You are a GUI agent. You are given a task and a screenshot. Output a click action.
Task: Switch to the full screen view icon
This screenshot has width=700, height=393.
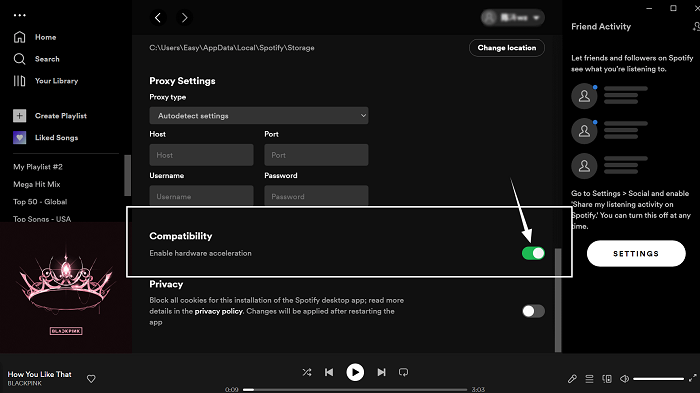(x=693, y=378)
